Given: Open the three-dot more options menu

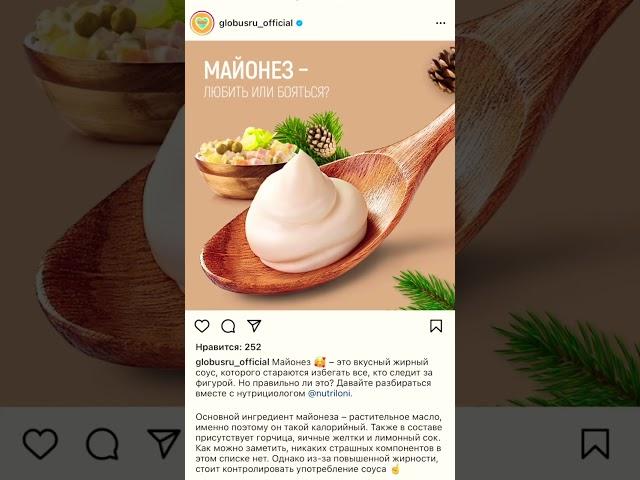Looking at the screenshot, I should point(440,23).
